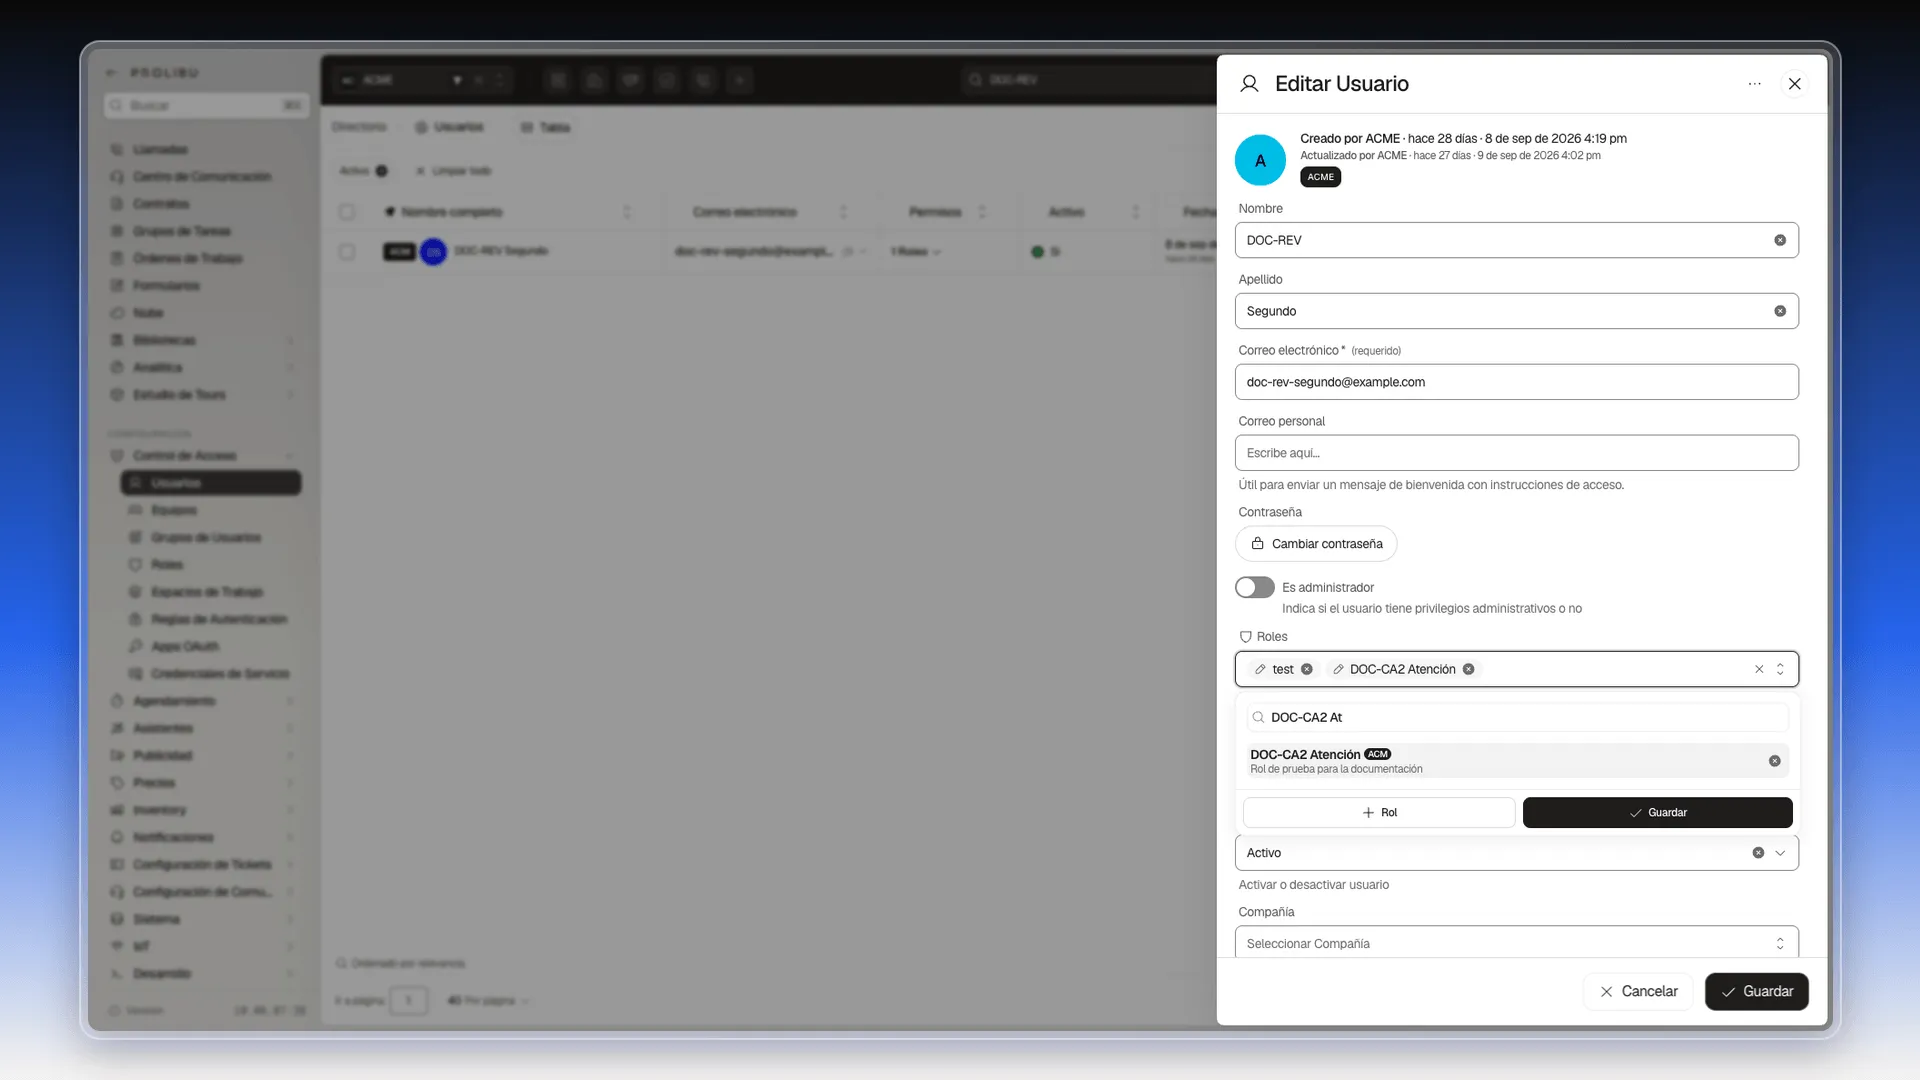Click Cancelar at the panel bottom
This screenshot has width=1920, height=1080.
click(x=1638, y=991)
